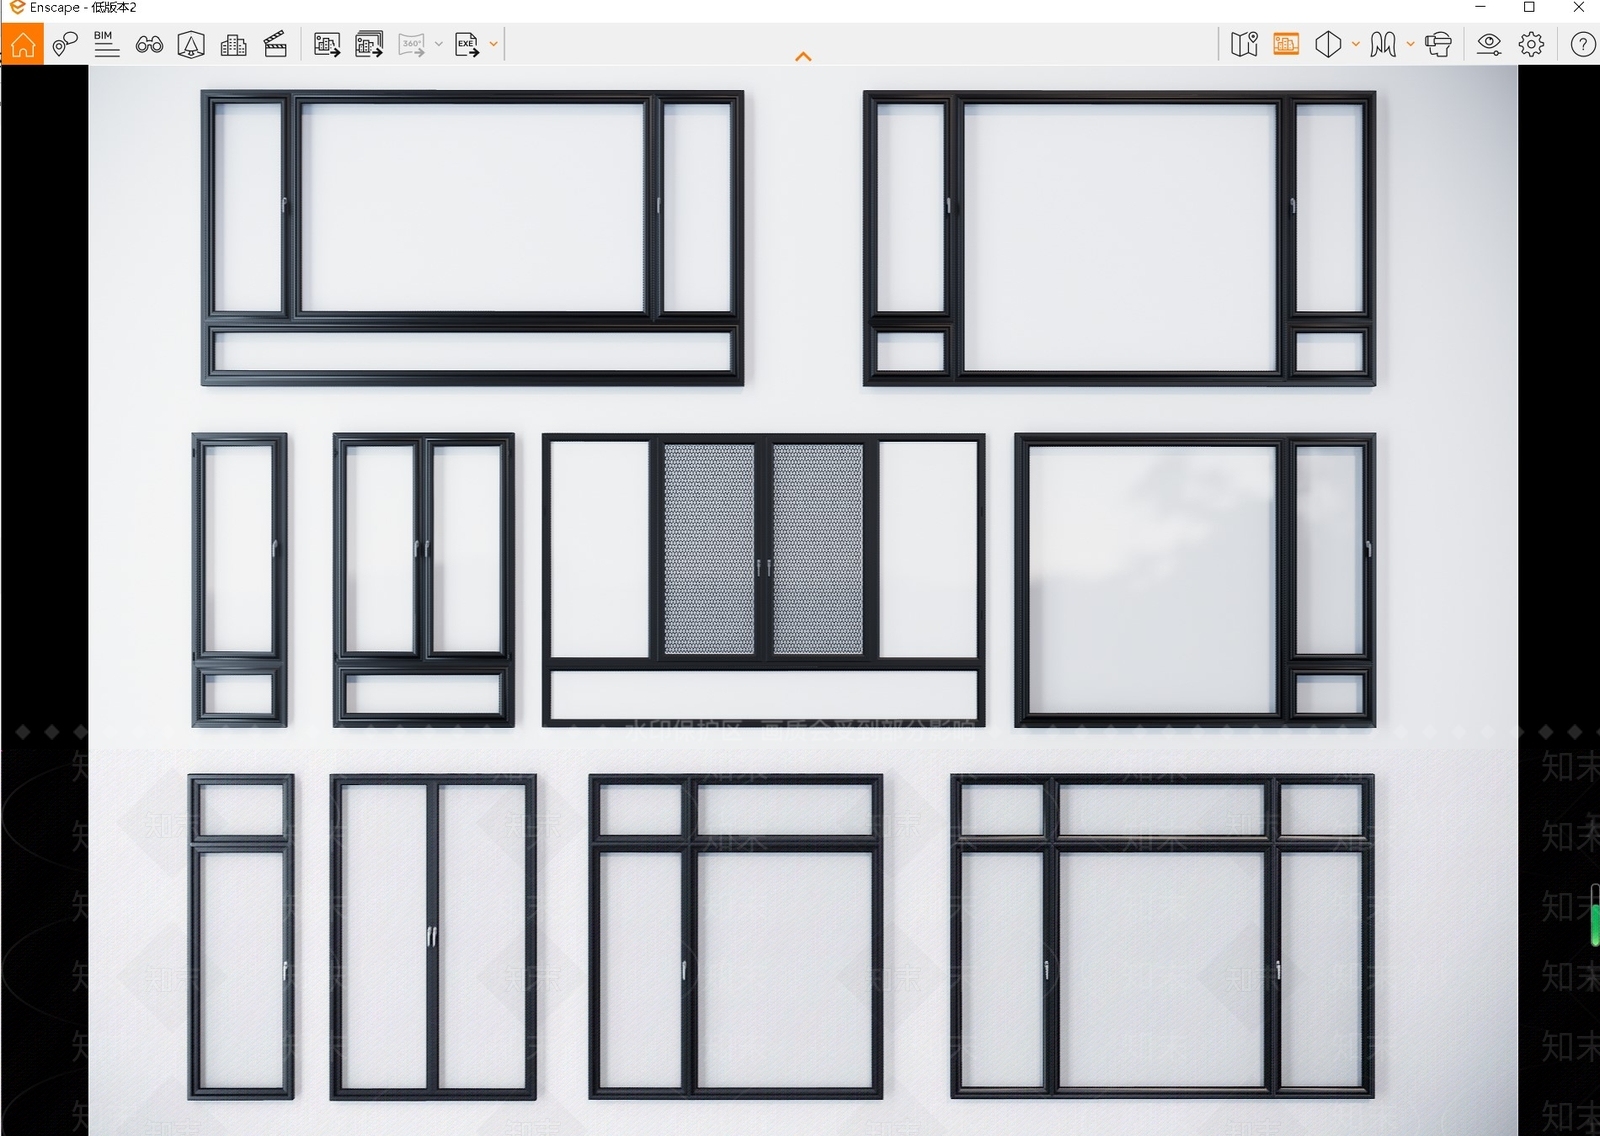Collapse the toolbar with orange chevron
The image size is (1600, 1136).
[x=803, y=57]
